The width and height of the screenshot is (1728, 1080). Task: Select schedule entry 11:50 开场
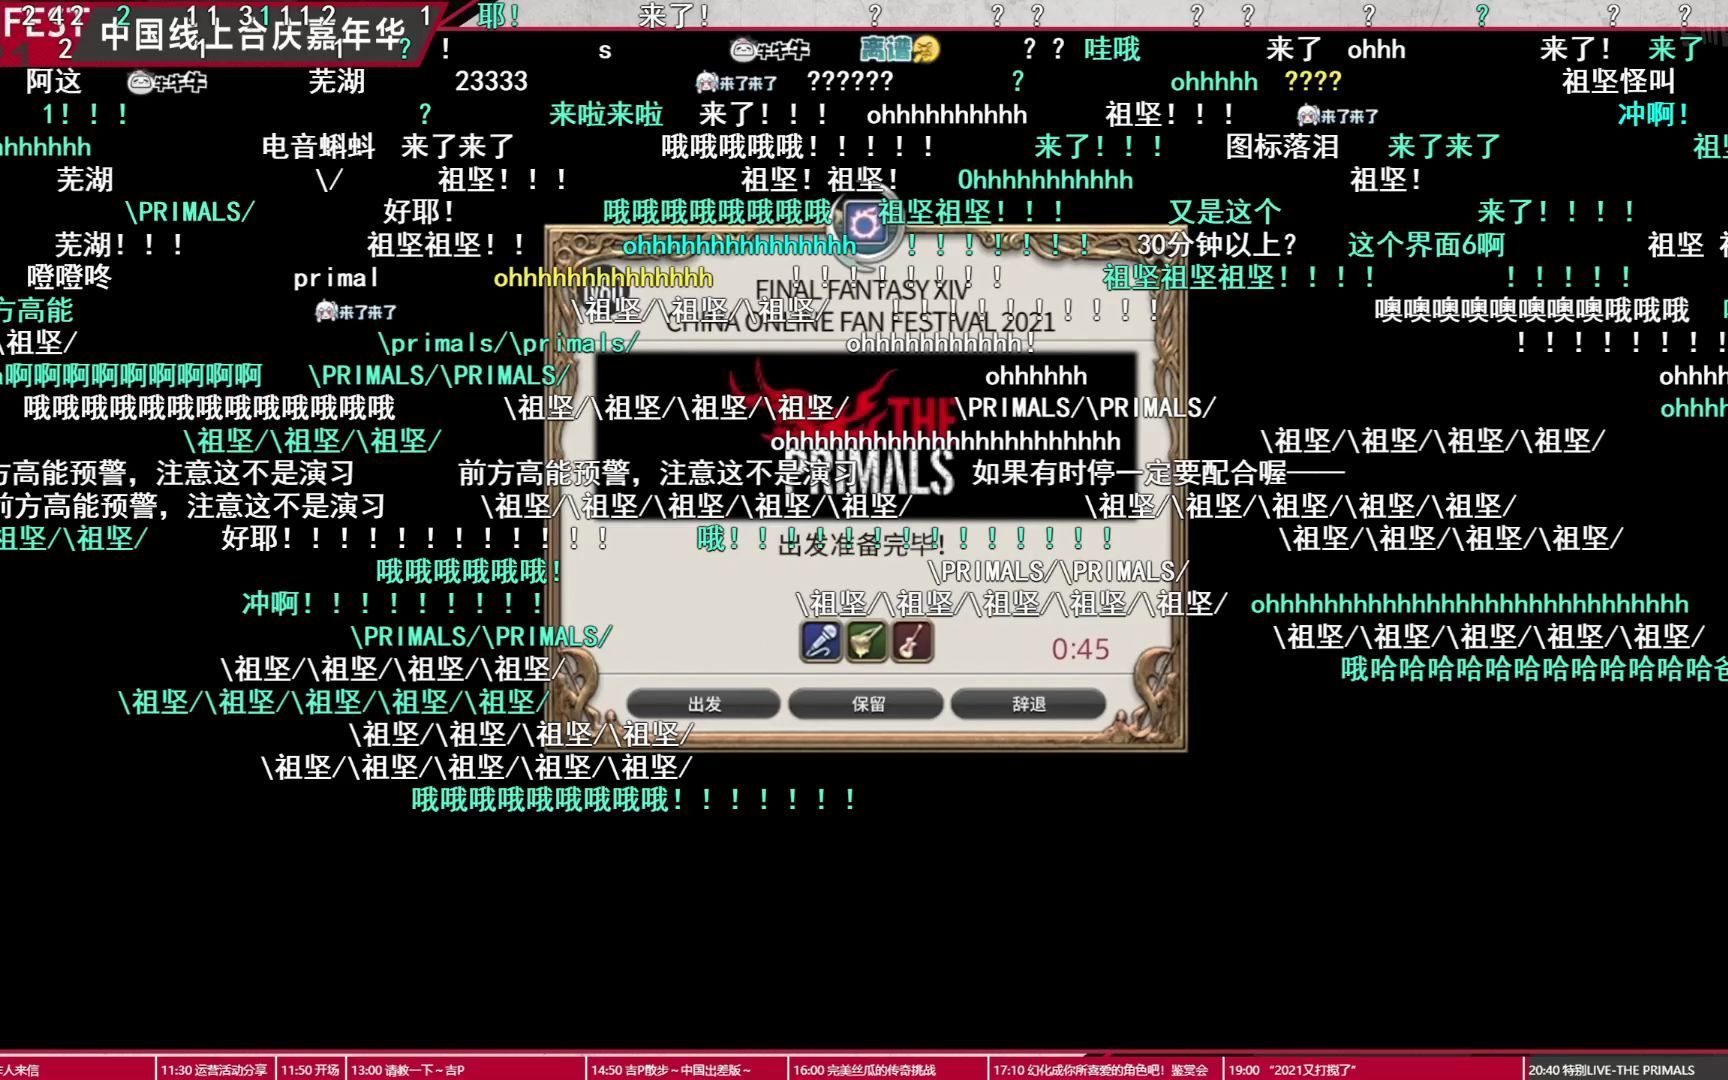310,1070
